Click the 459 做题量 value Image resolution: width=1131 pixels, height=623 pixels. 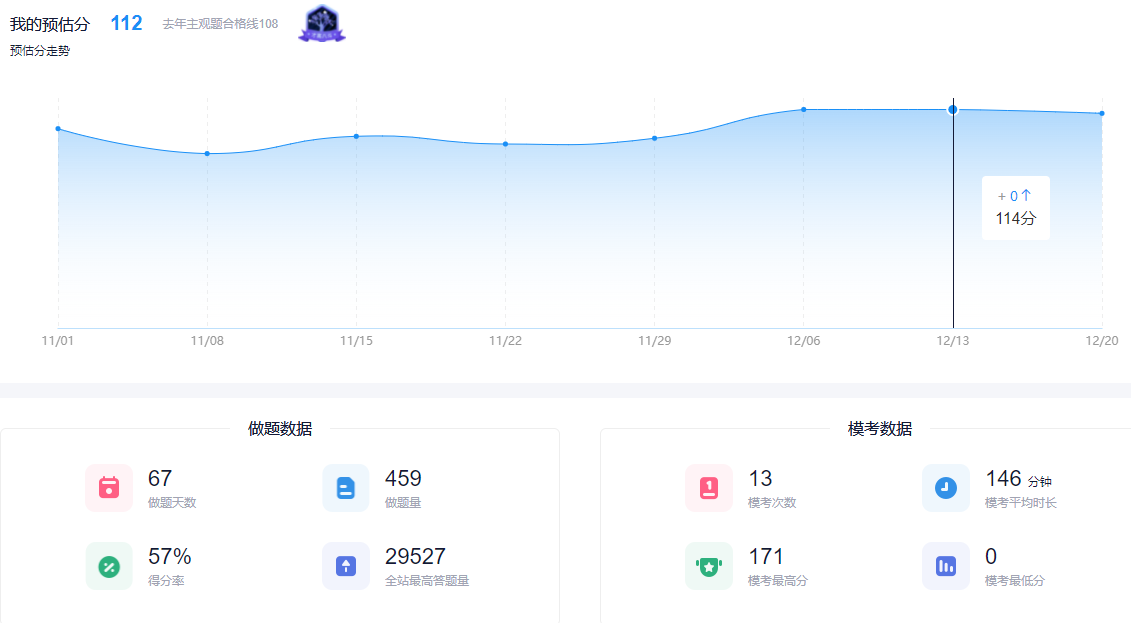click(x=403, y=478)
